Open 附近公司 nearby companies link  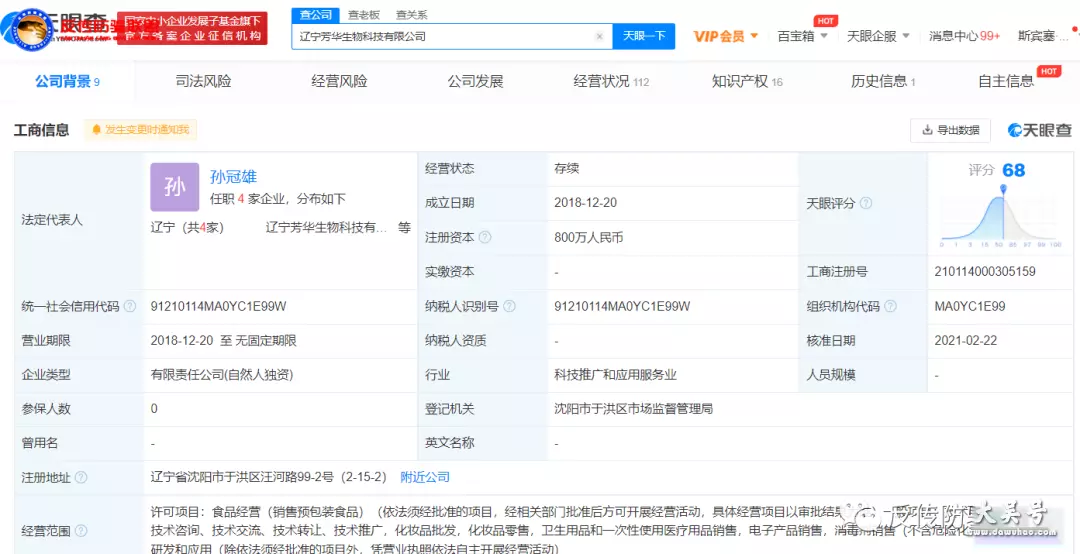coord(425,478)
